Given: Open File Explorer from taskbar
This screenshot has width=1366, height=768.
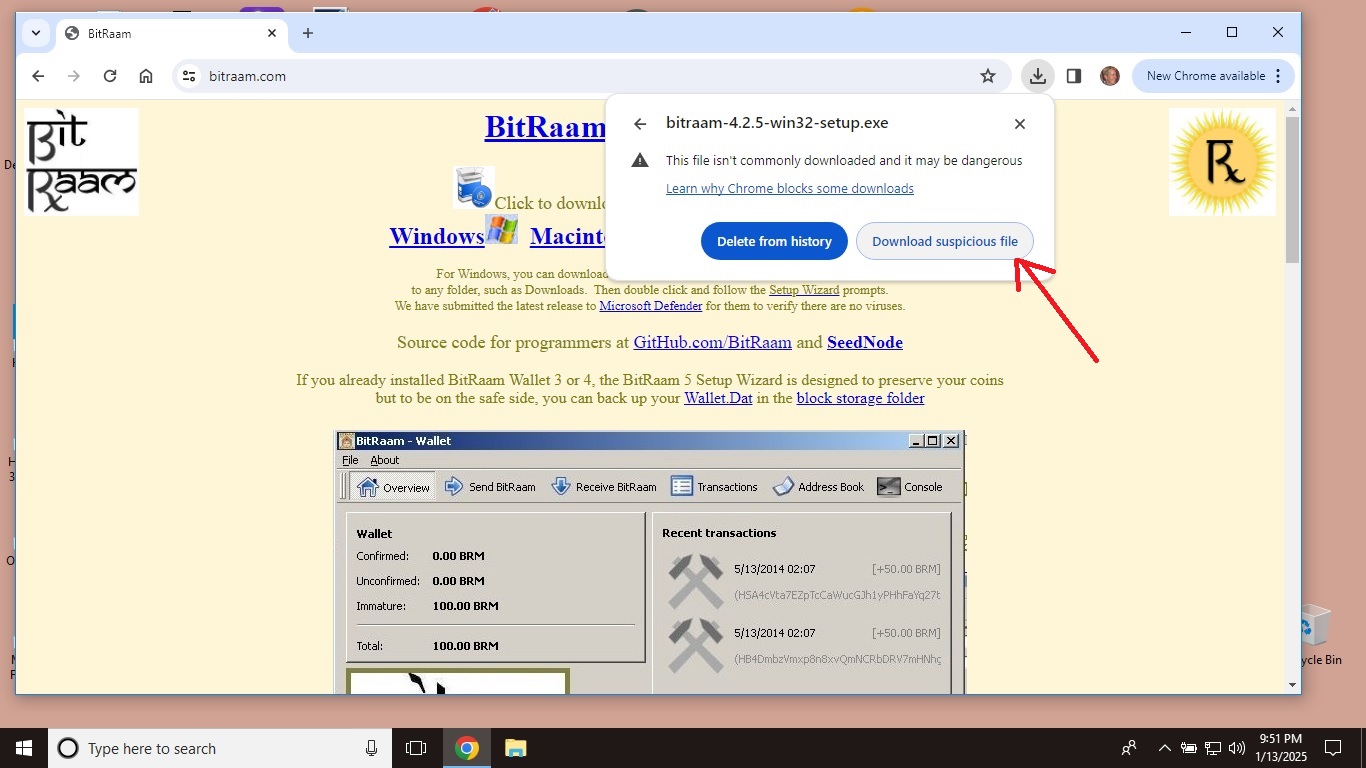Looking at the screenshot, I should pyautogui.click(x=515, y=748).
